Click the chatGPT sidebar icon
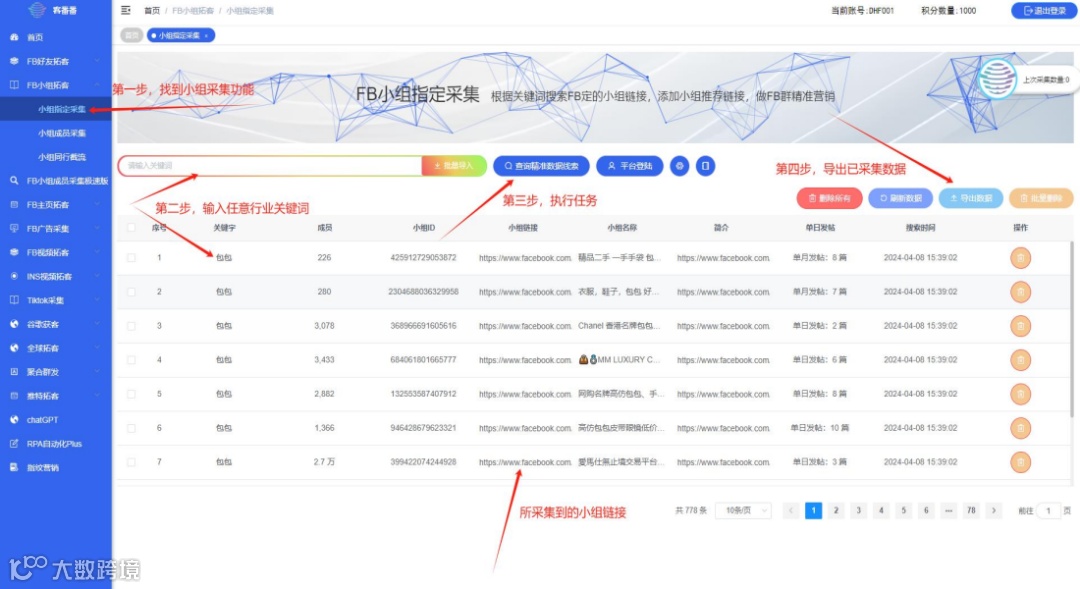Image resolution: width=1080 pixels, height=589 pixels. (x=14, y=420)
